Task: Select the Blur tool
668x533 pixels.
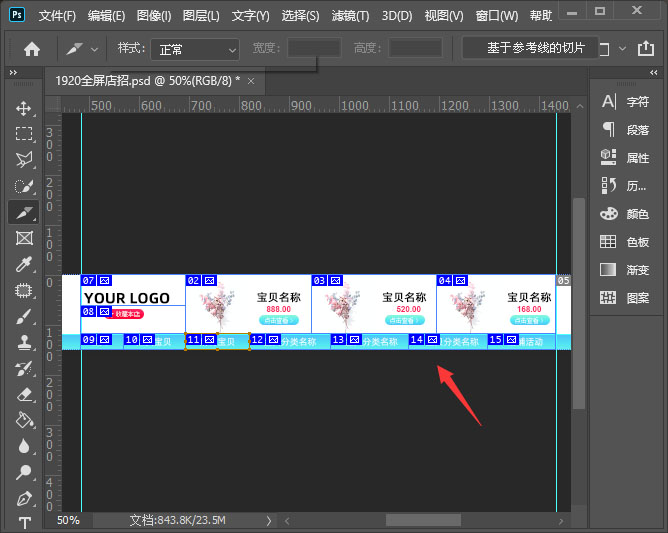Action: (24, 446)
